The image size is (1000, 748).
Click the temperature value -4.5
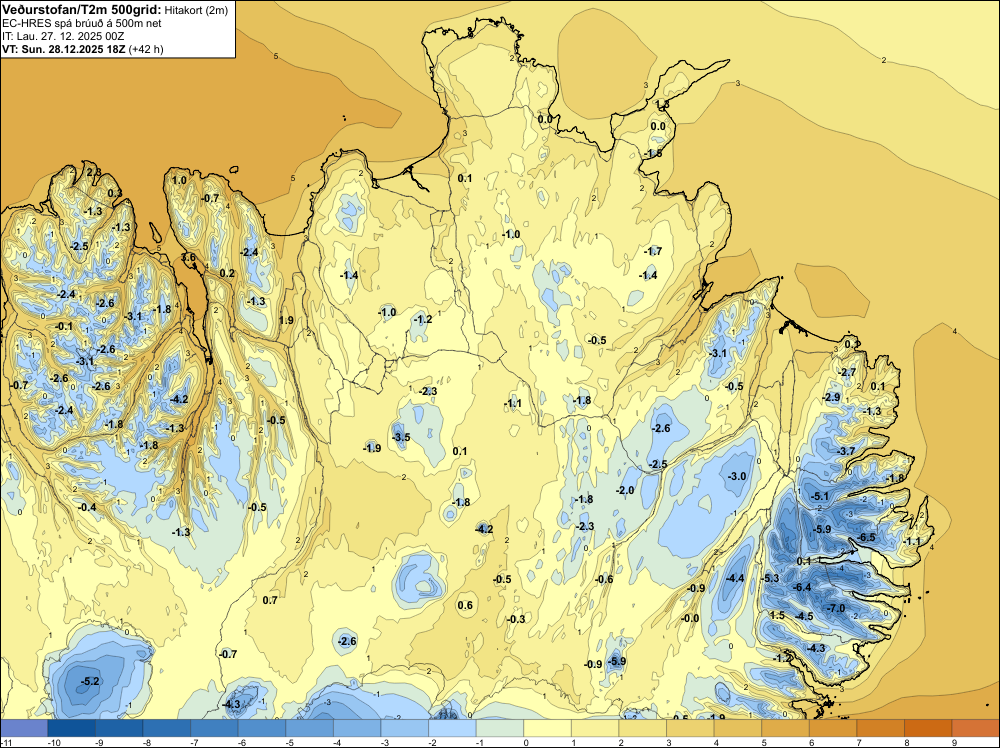(804, 616)
